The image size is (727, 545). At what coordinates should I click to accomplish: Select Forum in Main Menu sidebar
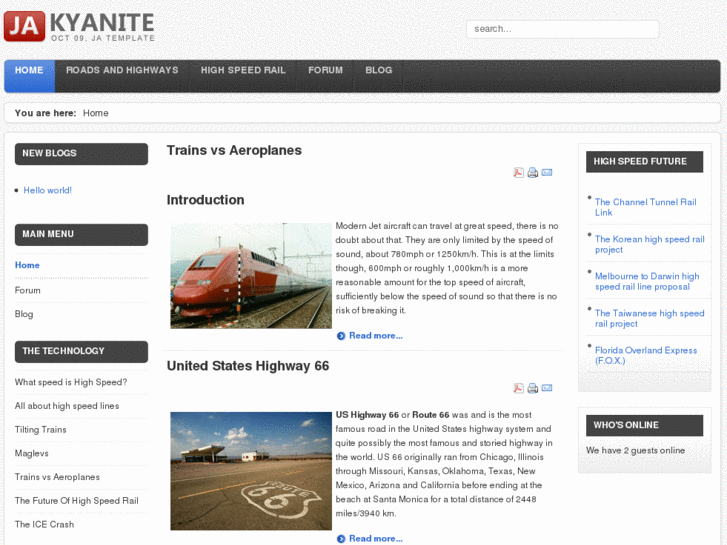[27, 290]
